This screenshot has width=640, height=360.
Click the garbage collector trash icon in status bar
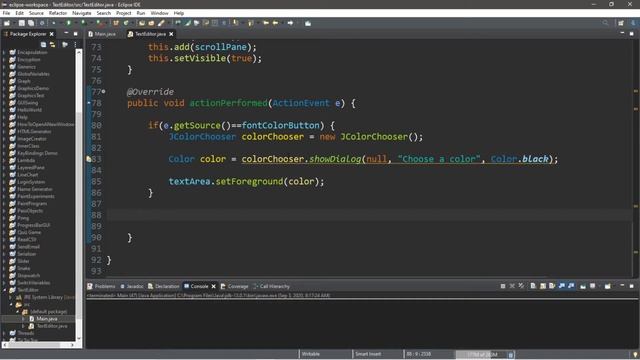tap(510, 355)
